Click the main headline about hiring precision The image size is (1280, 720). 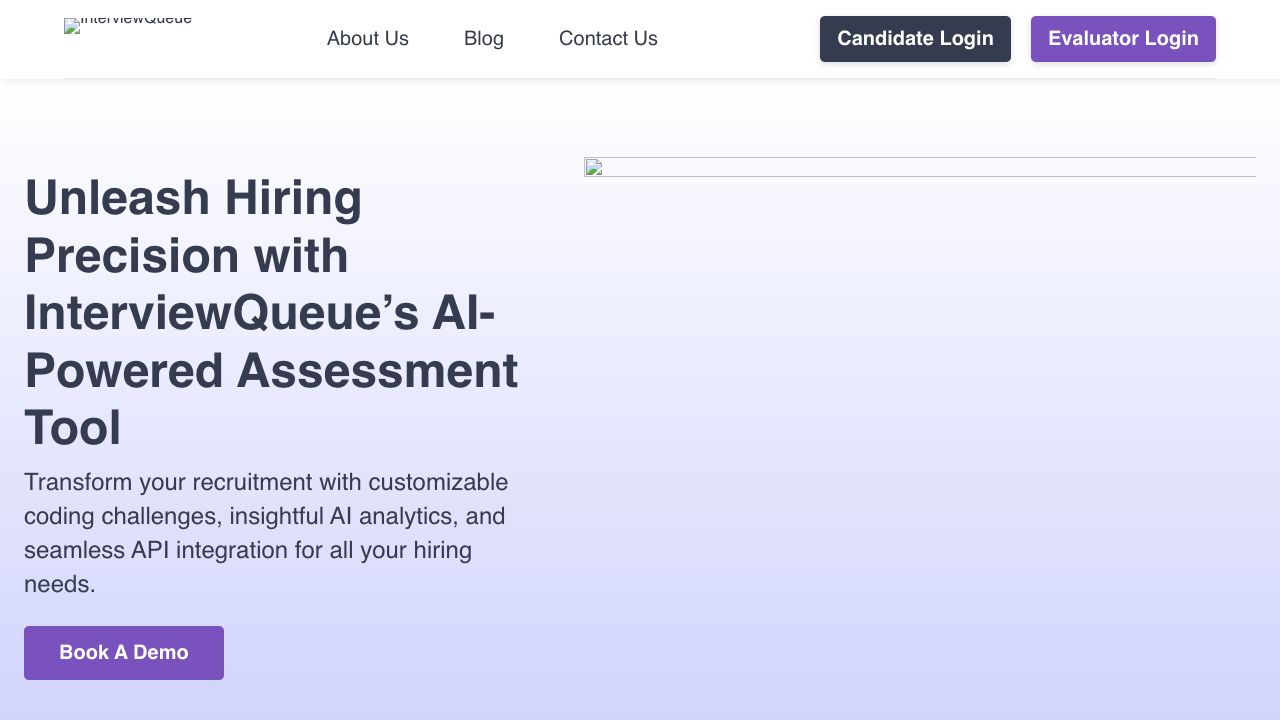click(x=272, y=312)
